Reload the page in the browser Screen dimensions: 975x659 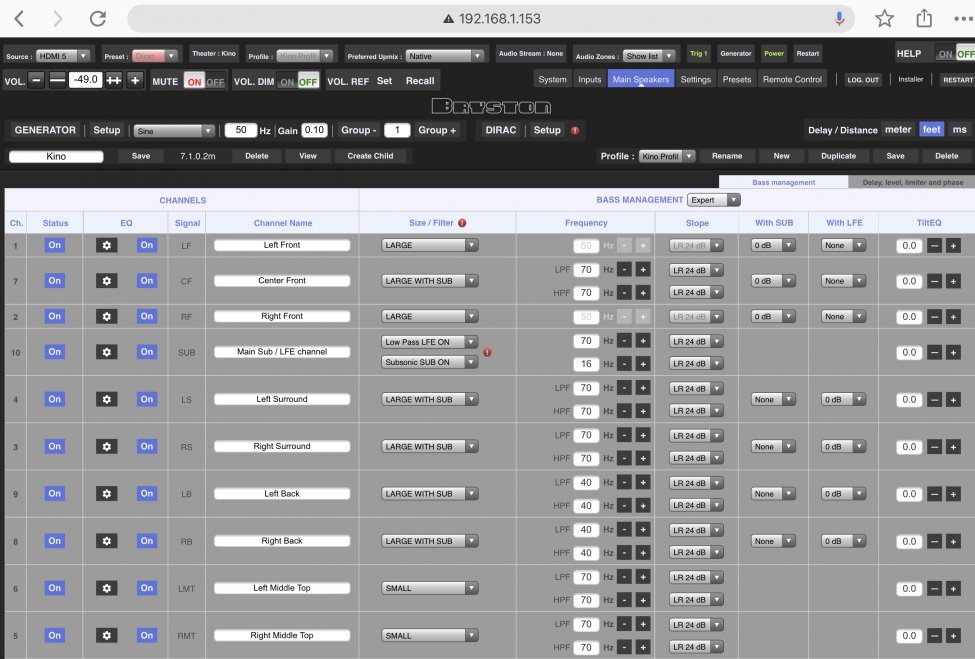click(98, 19)
